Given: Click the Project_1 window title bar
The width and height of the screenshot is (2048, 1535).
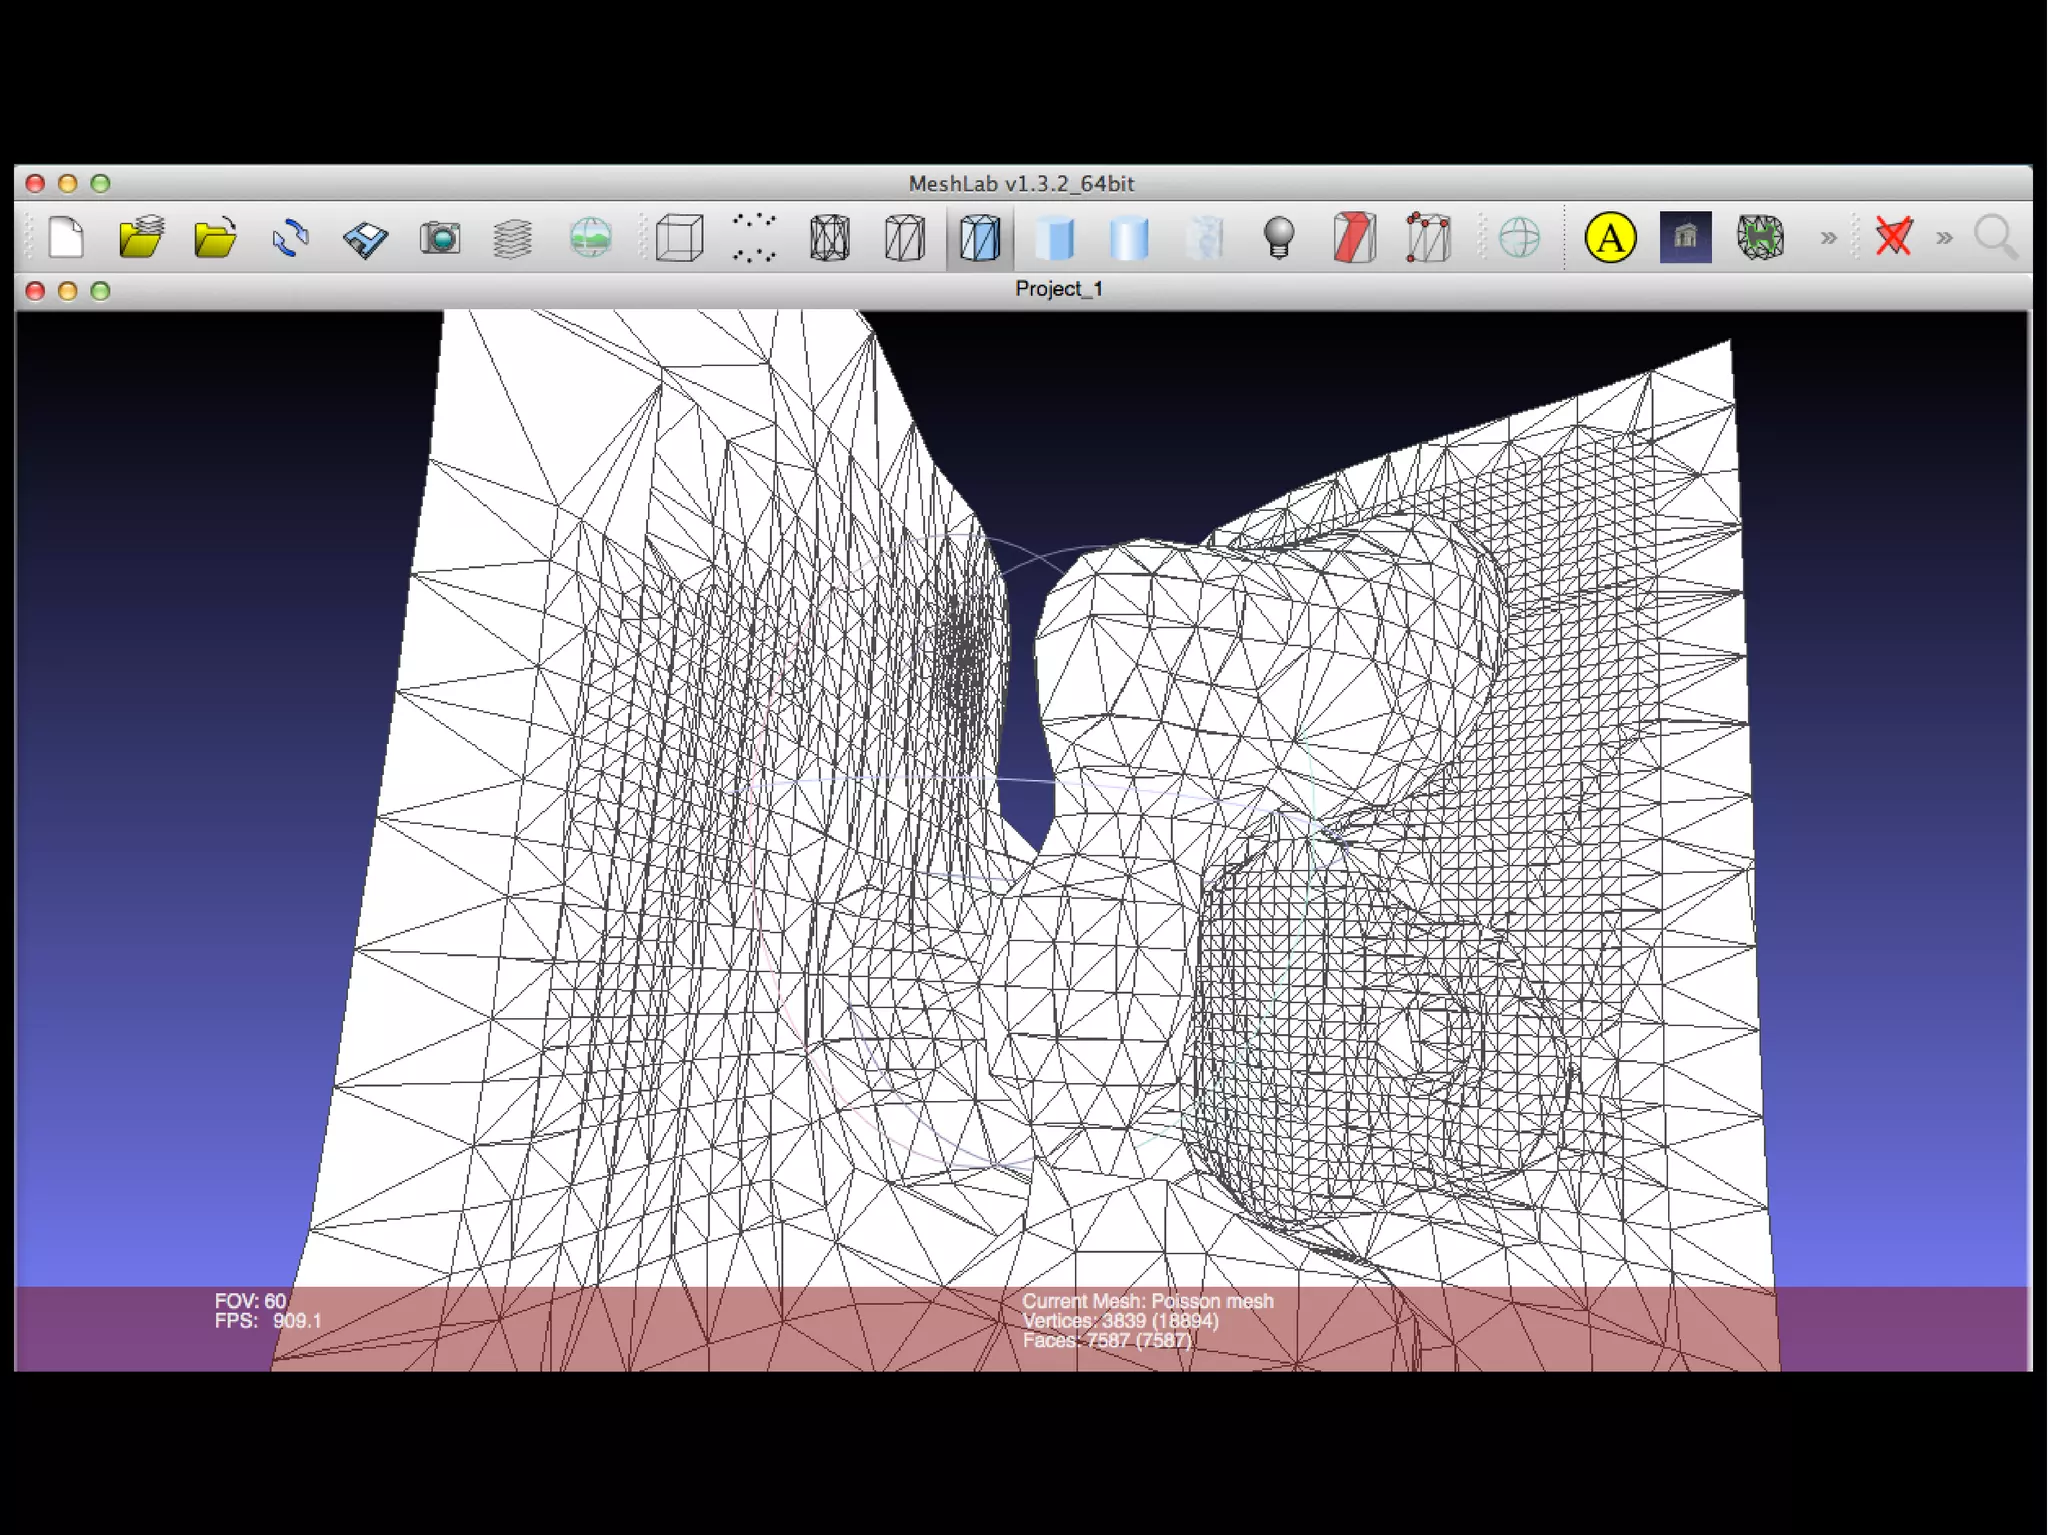Looking at the screenshot, I should click(1058, 289).
